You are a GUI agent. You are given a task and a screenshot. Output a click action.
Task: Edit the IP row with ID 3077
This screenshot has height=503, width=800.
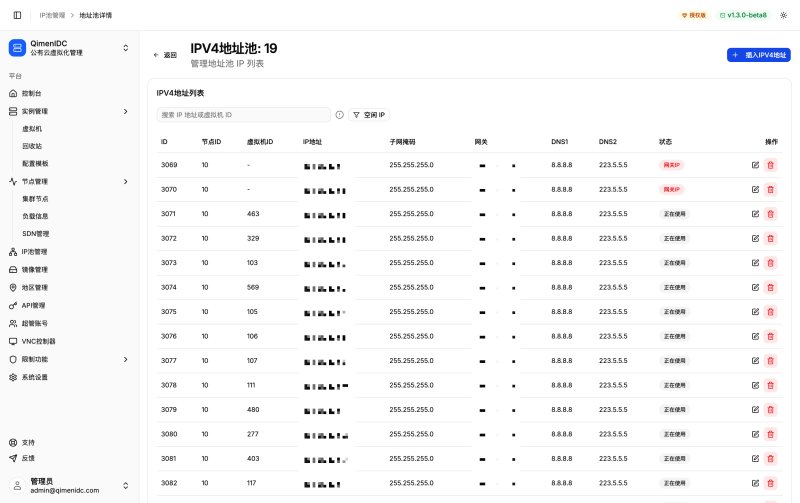[x=755, y=361]
